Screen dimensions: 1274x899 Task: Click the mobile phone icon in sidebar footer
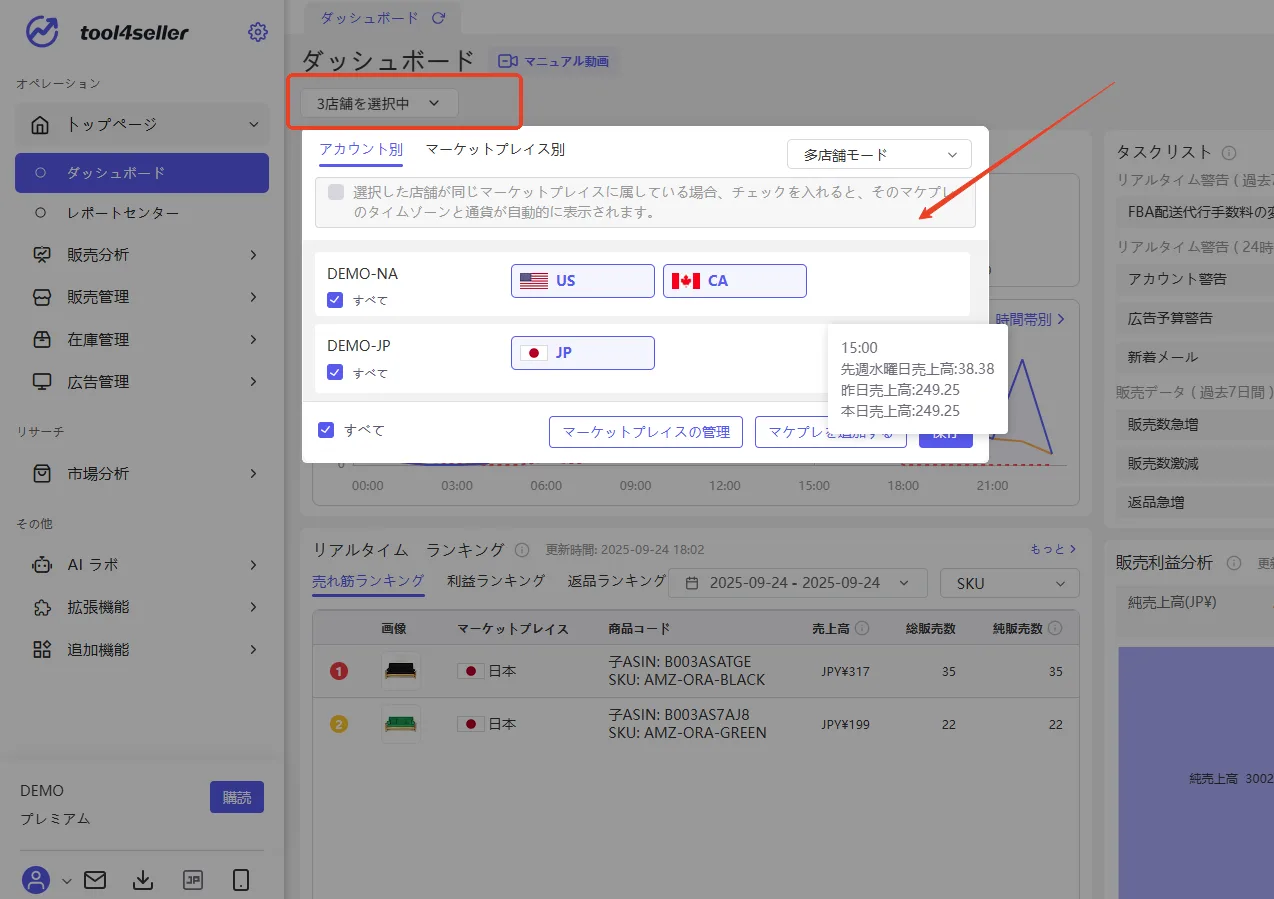point(241,880)
